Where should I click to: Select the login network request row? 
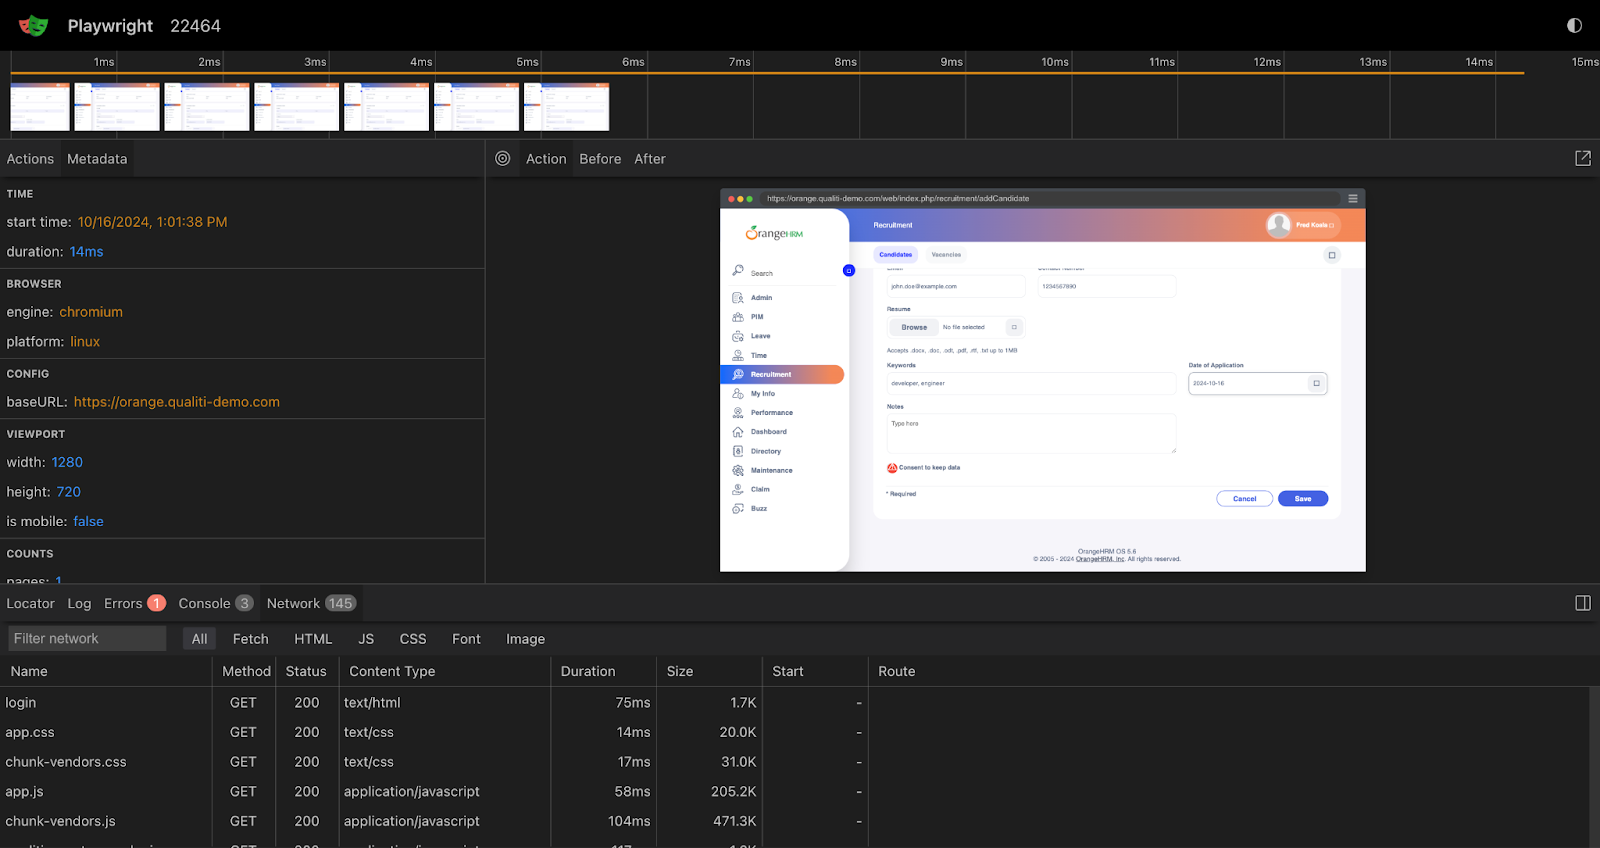795,703
